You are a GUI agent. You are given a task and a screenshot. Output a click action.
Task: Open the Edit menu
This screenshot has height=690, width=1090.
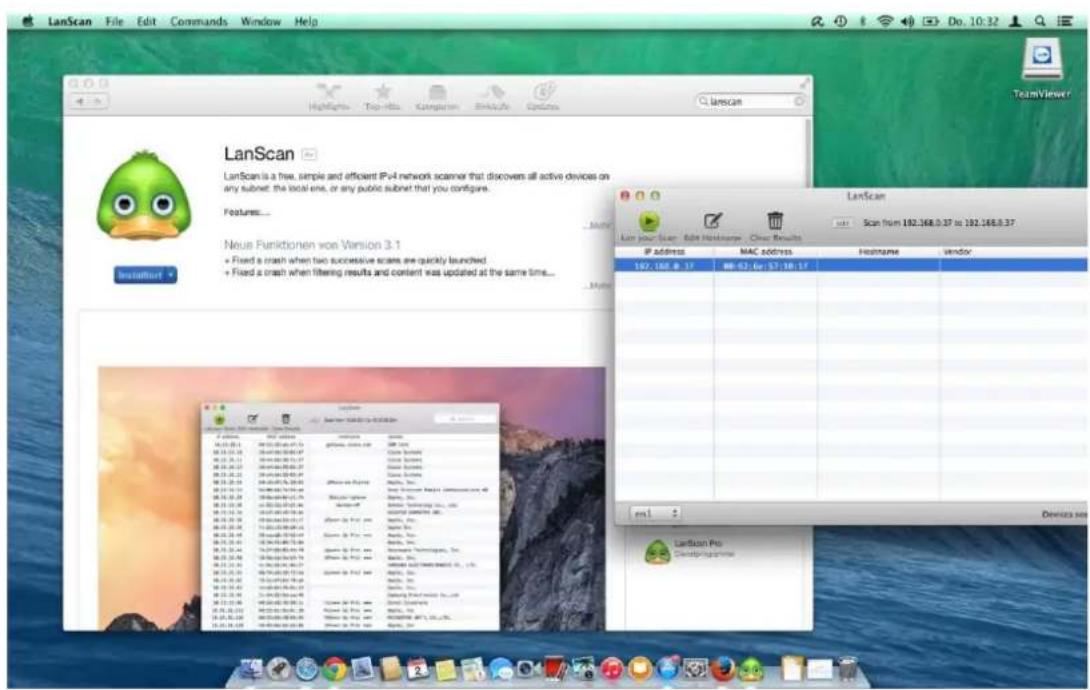147,22
